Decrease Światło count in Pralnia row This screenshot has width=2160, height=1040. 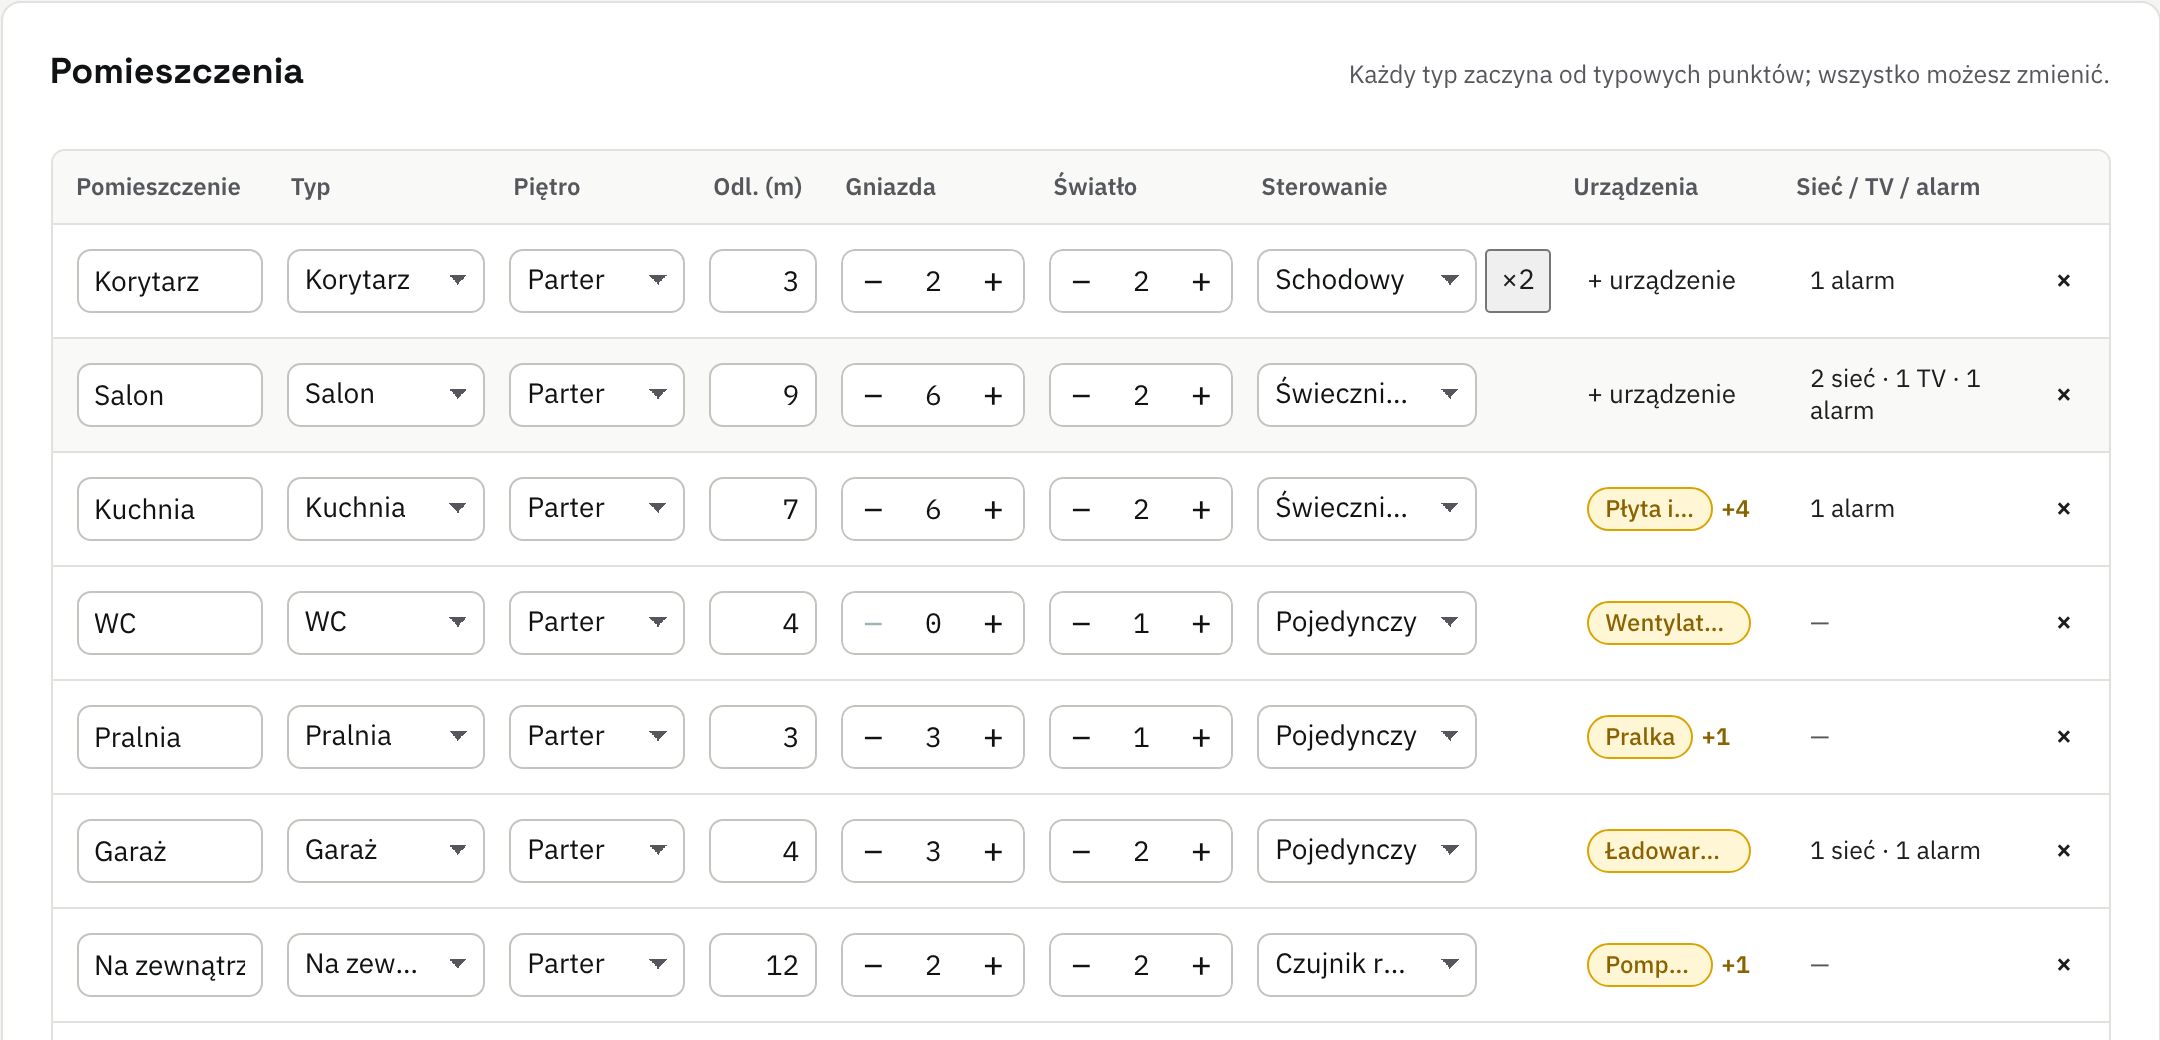1081,738
